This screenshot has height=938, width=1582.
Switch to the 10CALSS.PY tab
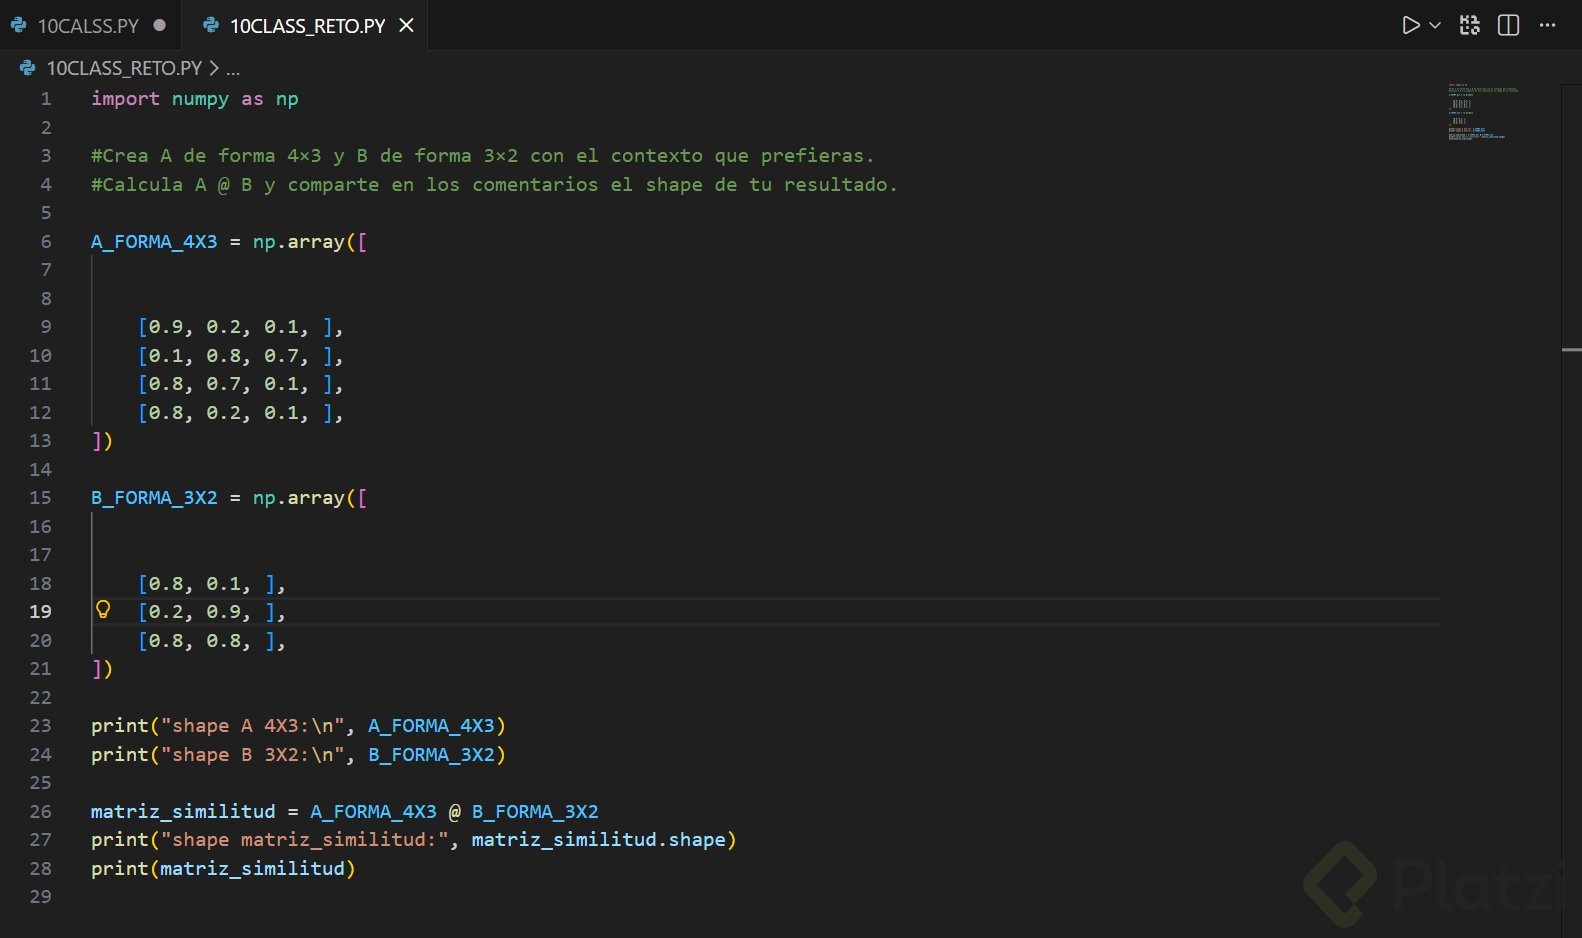pos(88,26)
